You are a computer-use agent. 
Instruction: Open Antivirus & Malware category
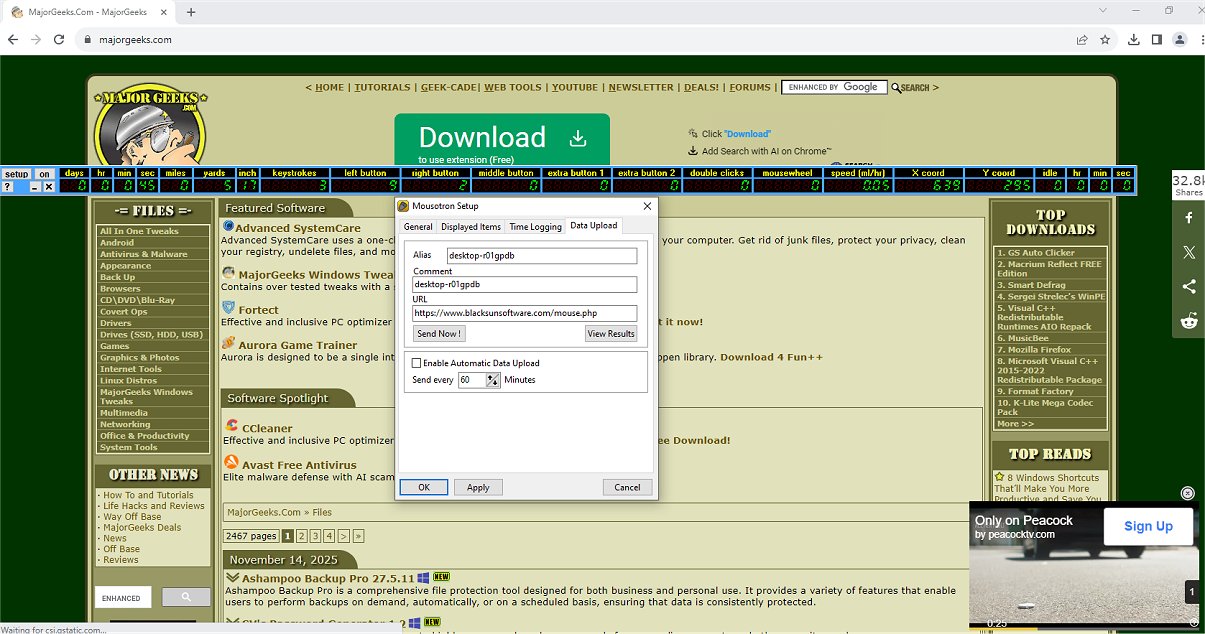(x=144, y=254)
